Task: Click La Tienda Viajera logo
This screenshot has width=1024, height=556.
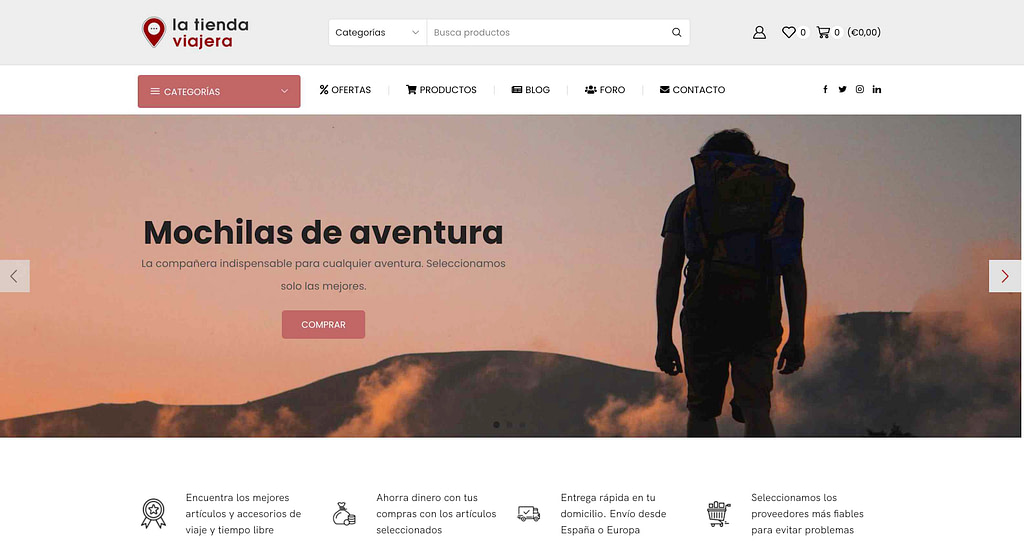Action: coord(195,33)
